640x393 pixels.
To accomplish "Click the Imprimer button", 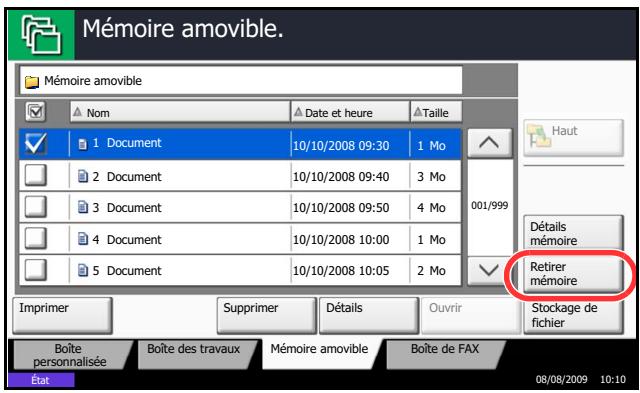I will click(x=62, y=315).
